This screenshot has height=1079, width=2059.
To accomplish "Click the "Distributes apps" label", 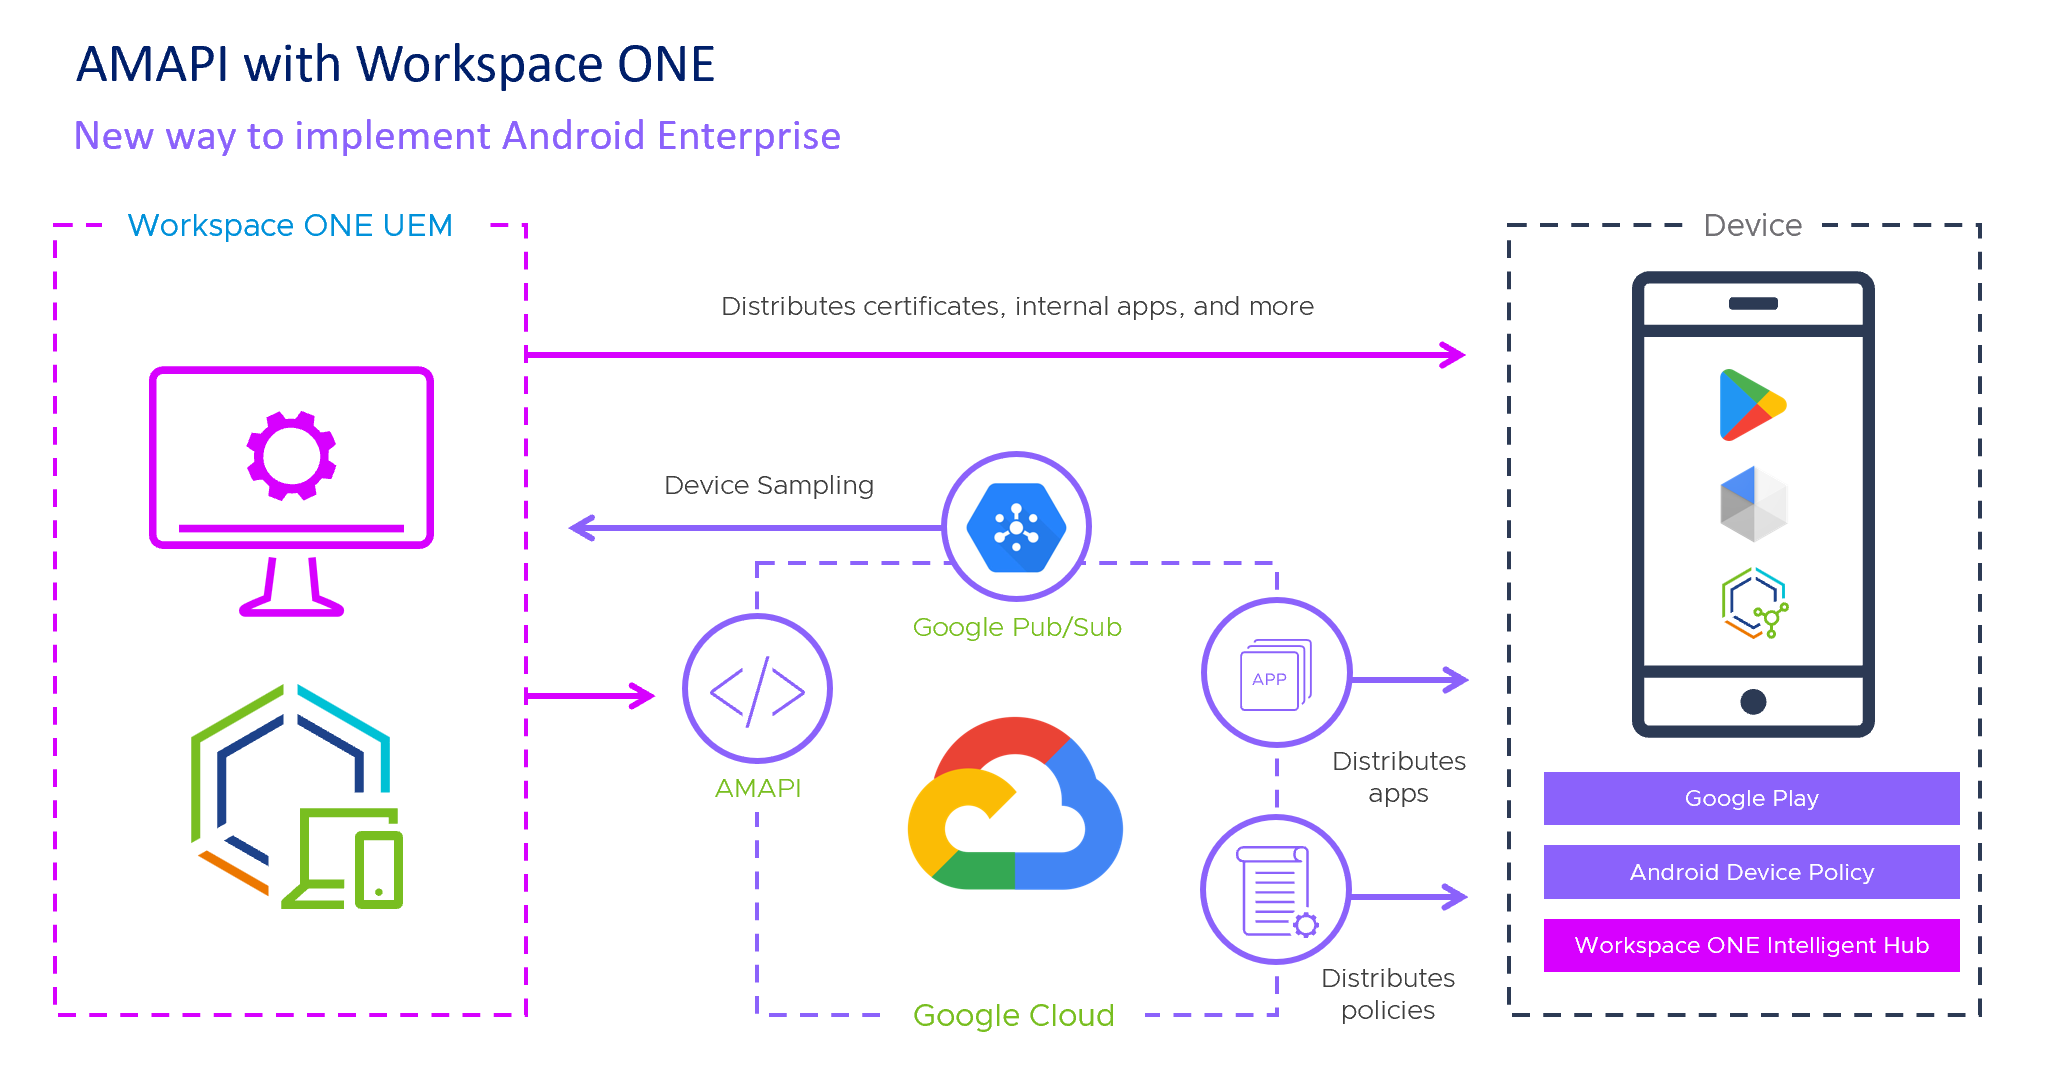I will (x=1399, y=777).
